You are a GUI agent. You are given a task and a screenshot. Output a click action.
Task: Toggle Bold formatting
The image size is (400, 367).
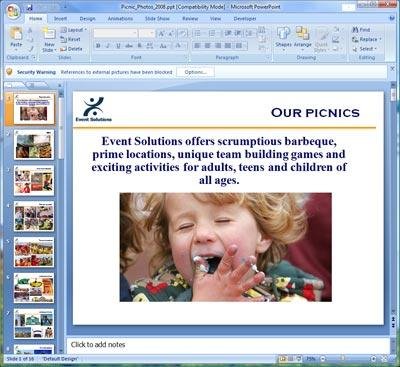click(98, 46)
